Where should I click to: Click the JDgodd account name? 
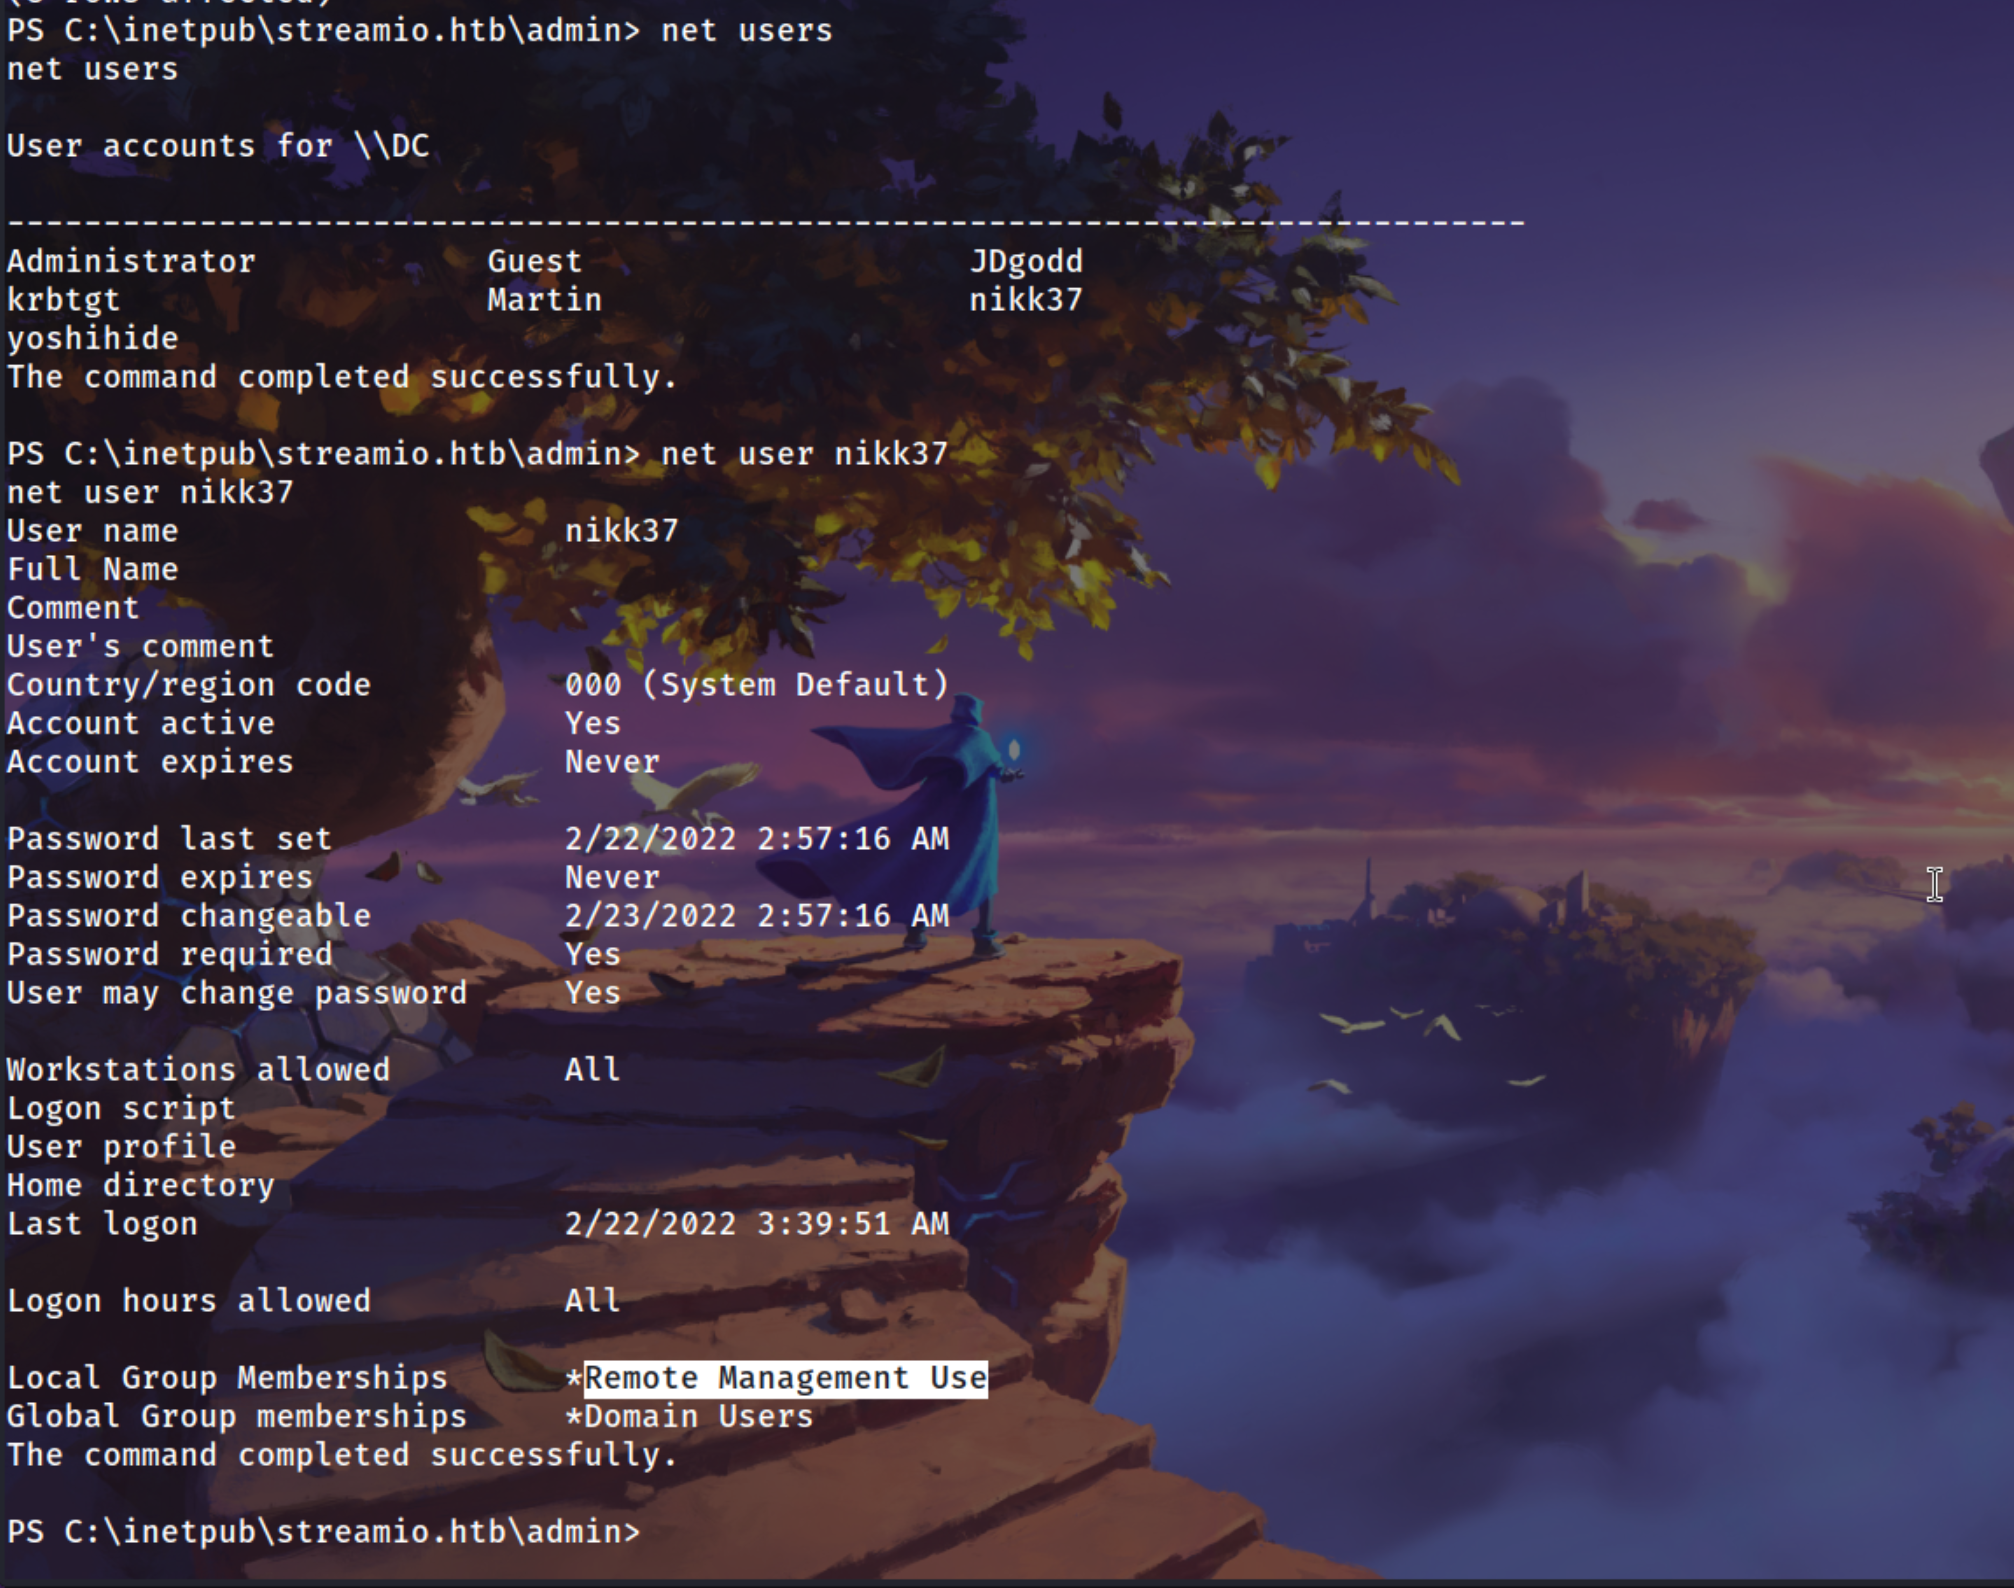(1026, 261)
